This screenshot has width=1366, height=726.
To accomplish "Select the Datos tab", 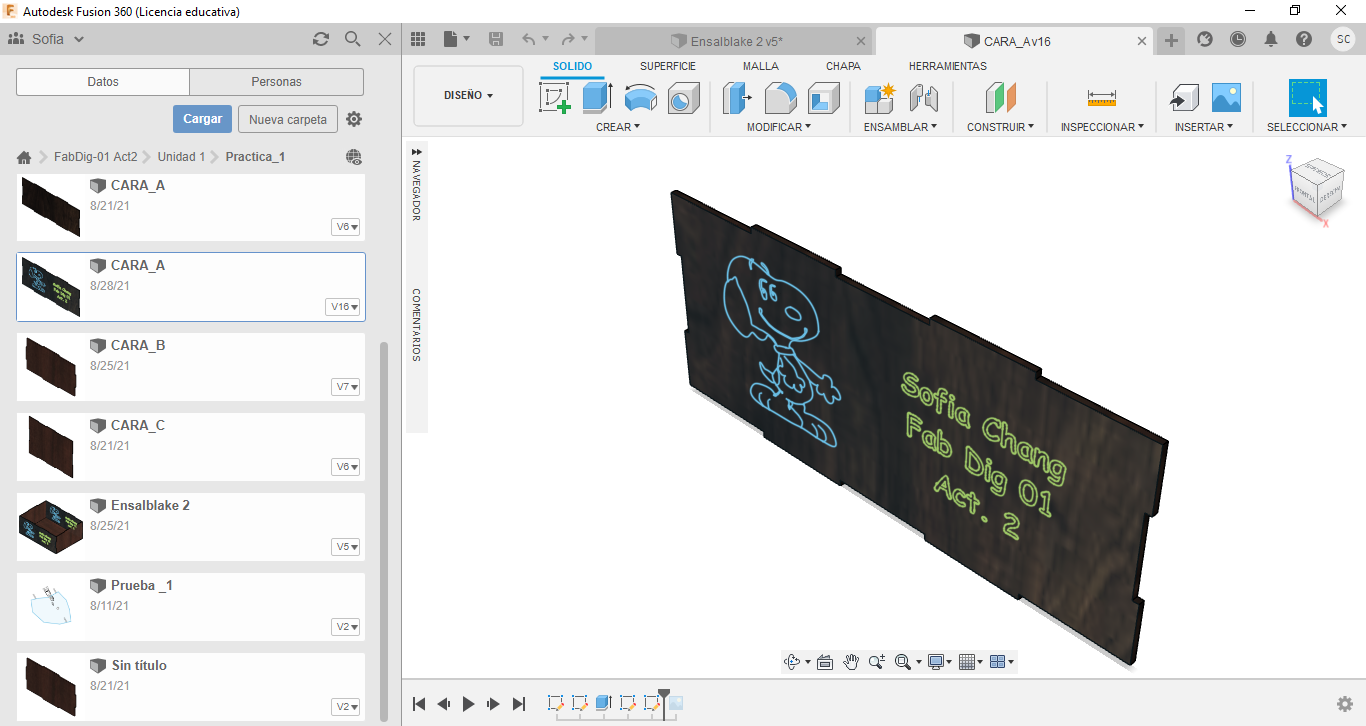I will pyautogui.click(x=103, y=82).
